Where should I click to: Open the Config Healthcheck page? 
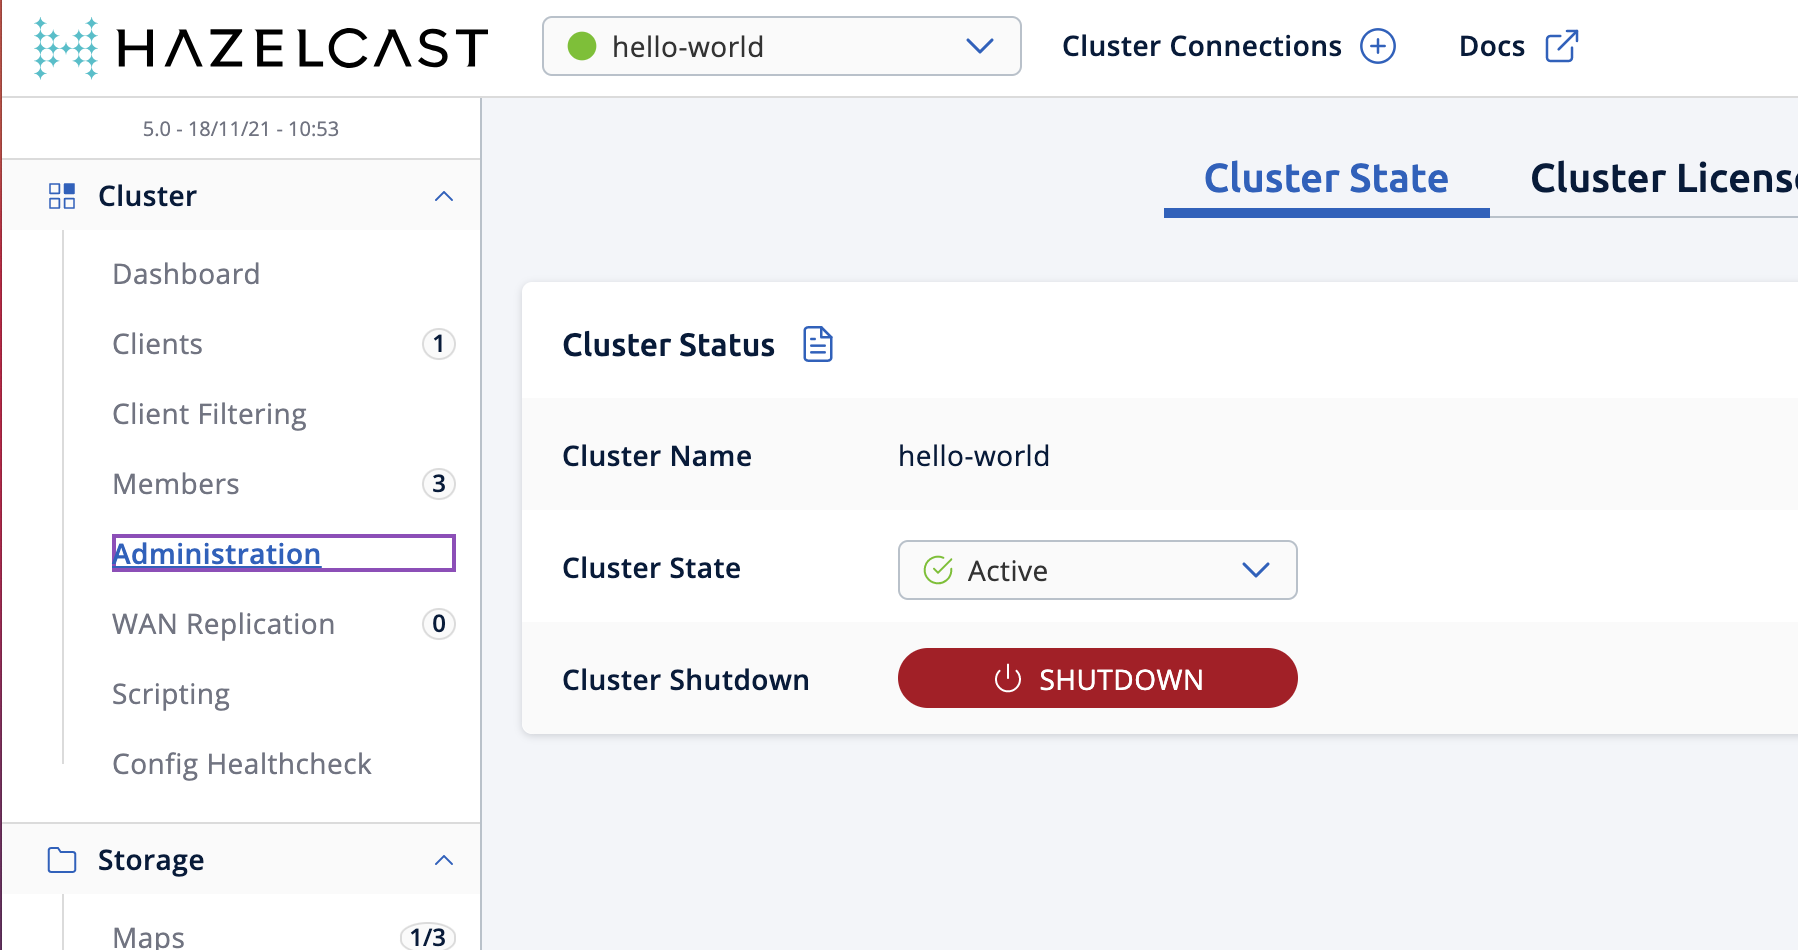pos(241,763)
